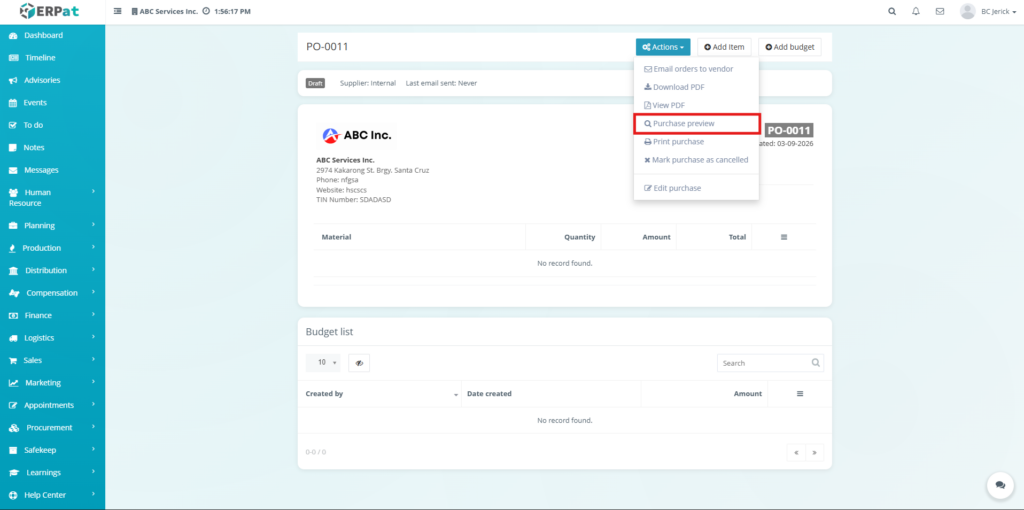This screenshot has width=1024, height=510.
Task: Open the notifications bell icon
Action: (x=916, y=11)
